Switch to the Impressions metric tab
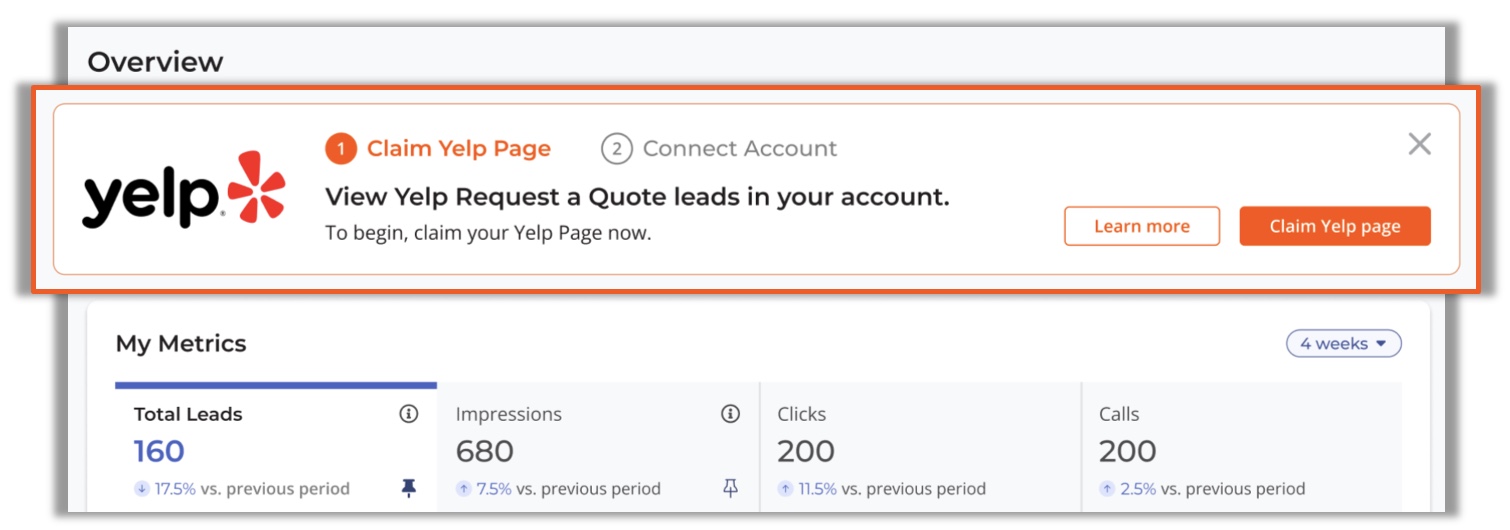The height and width of the screenshot is (530, 1510). (598, 448)
